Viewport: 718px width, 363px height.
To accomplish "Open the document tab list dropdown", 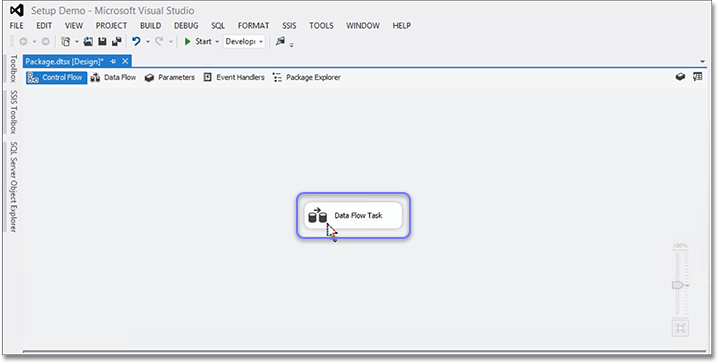I will tap(702, 61).
